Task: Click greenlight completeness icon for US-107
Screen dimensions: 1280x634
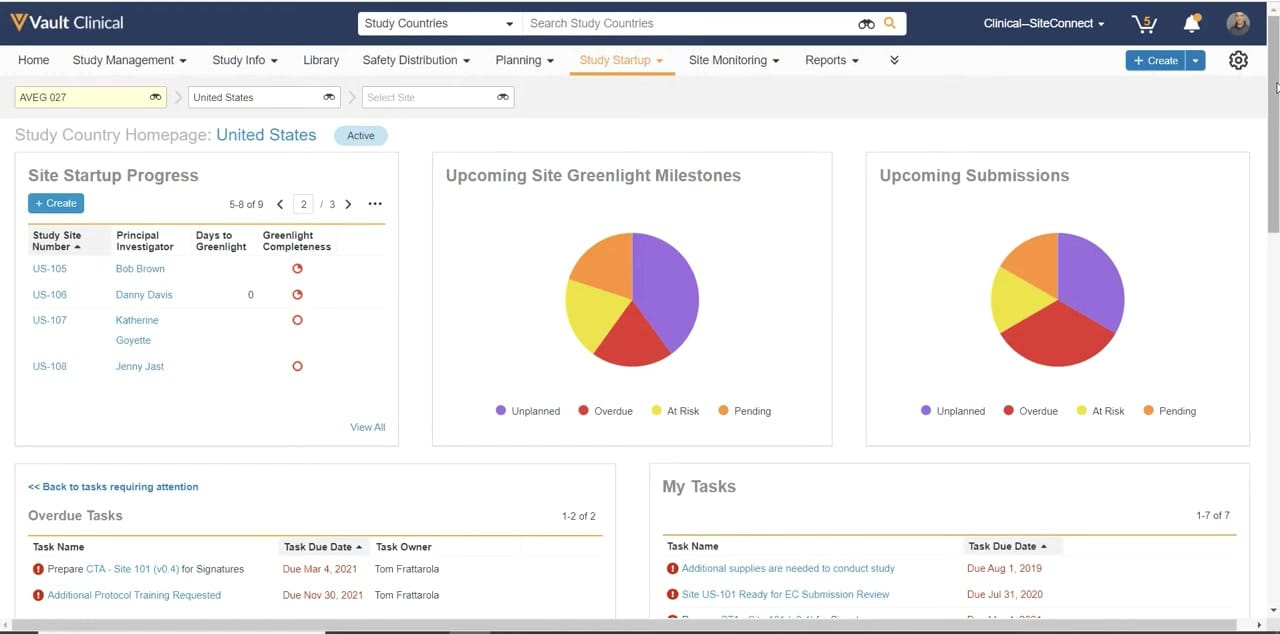Action: 297,321
